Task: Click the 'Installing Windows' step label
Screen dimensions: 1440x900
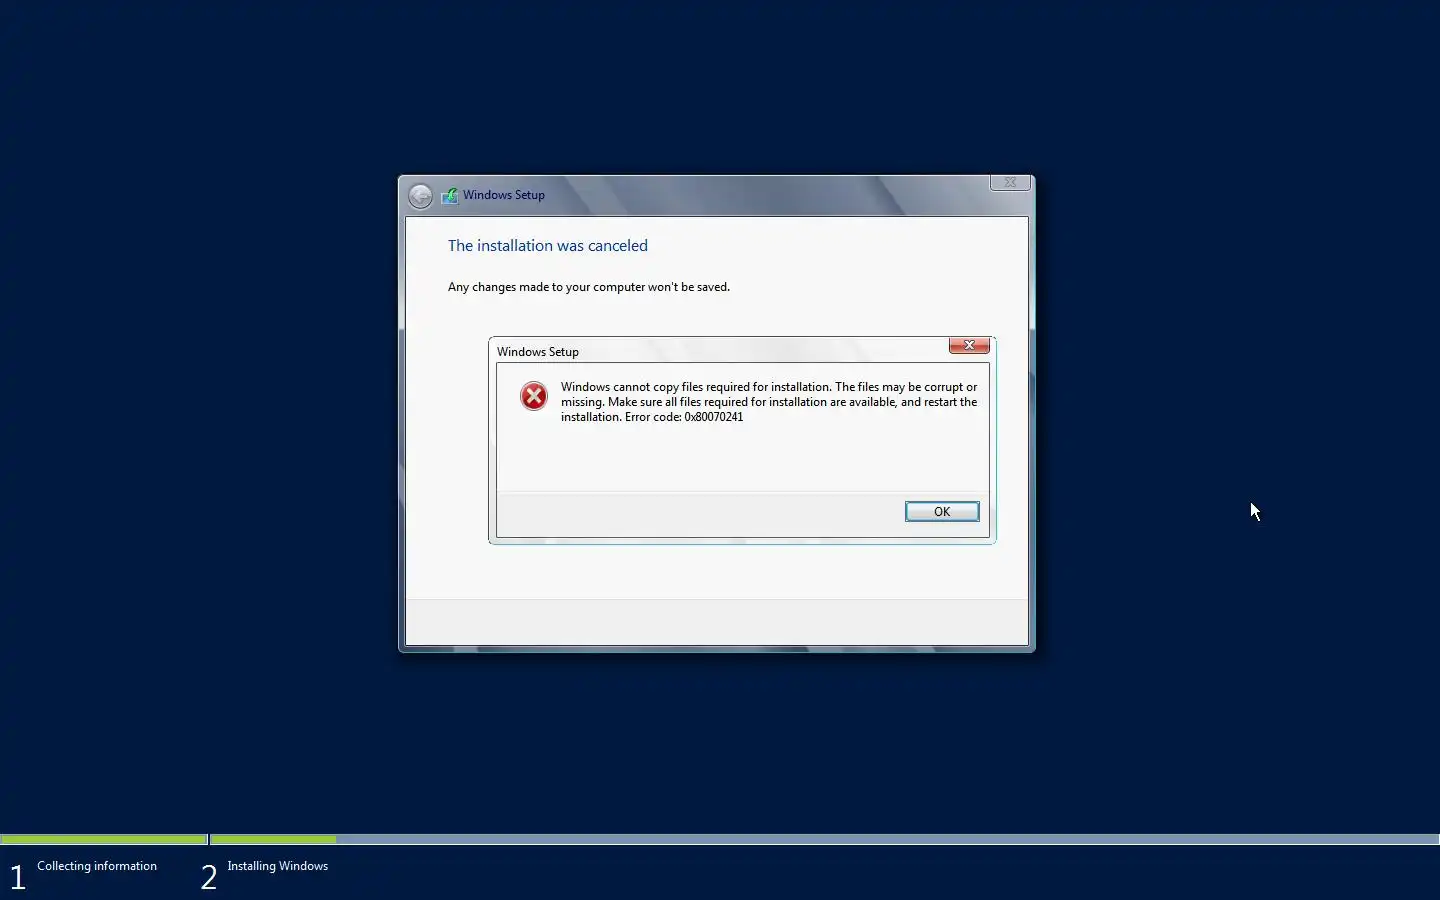Action: point(278,866)
